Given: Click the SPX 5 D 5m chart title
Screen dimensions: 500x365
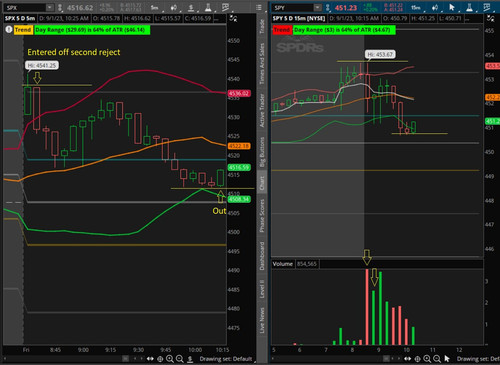Looking at the screenshot, I should 20,18.
